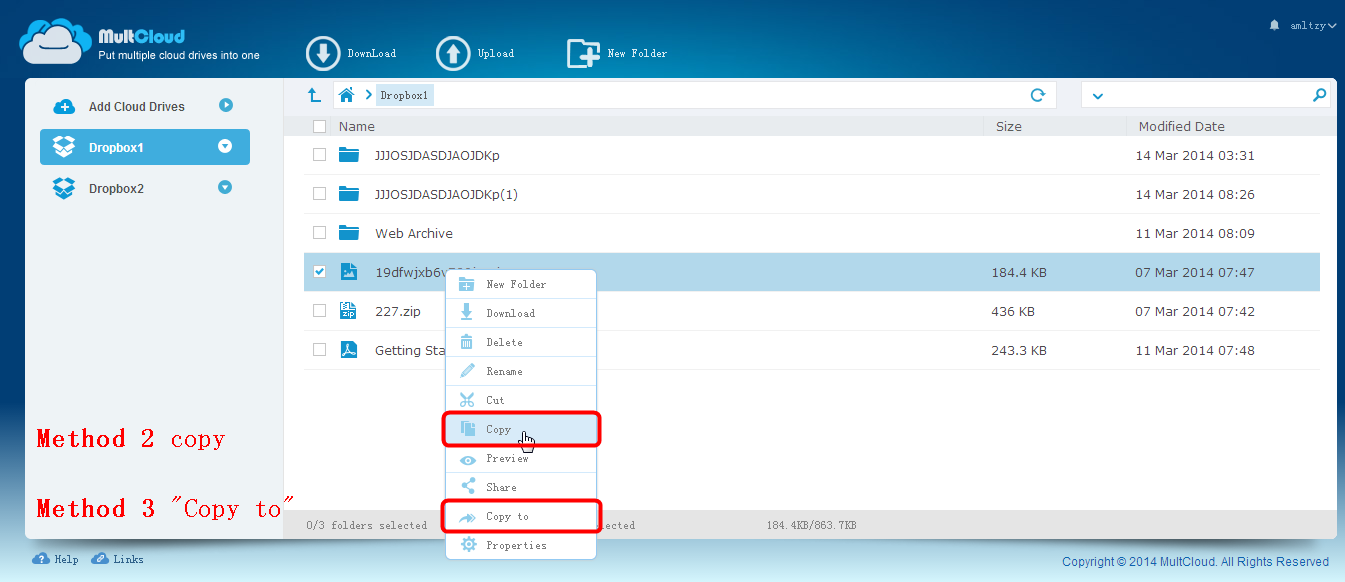Expand the Add Cloud Drives arrow

[x=226, y=105]
